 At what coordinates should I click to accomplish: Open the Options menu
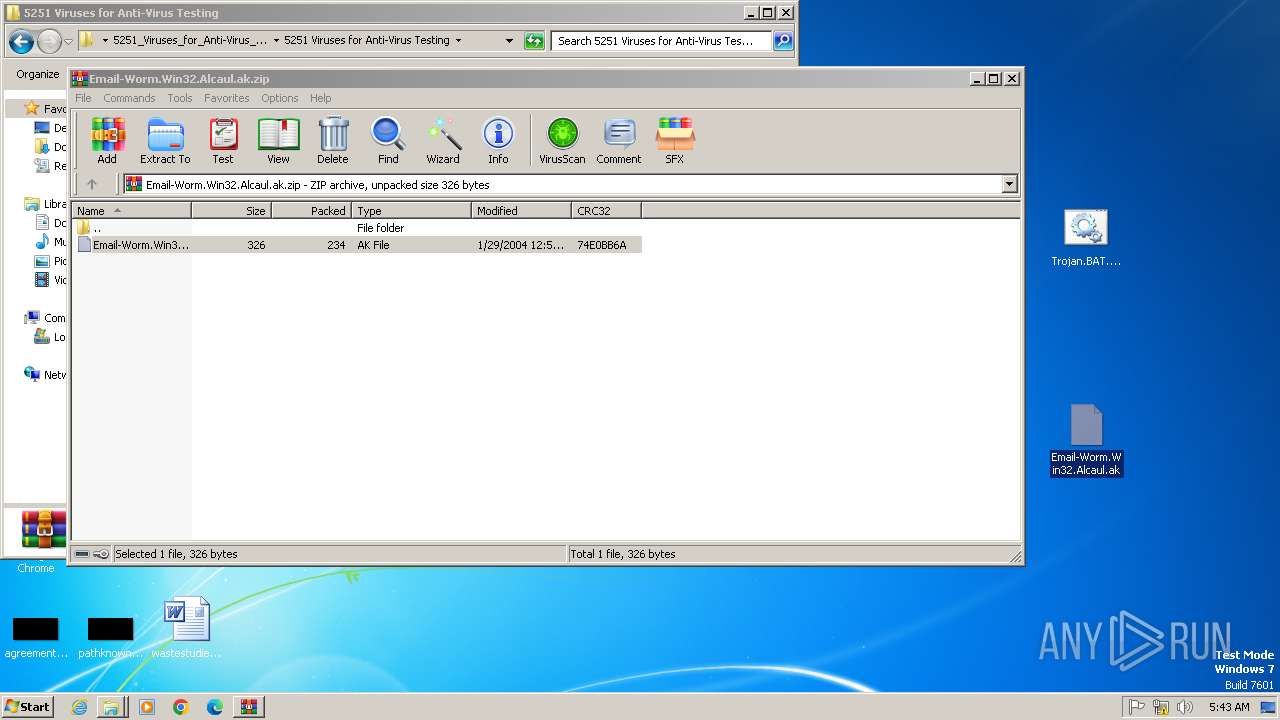[280, 98]
